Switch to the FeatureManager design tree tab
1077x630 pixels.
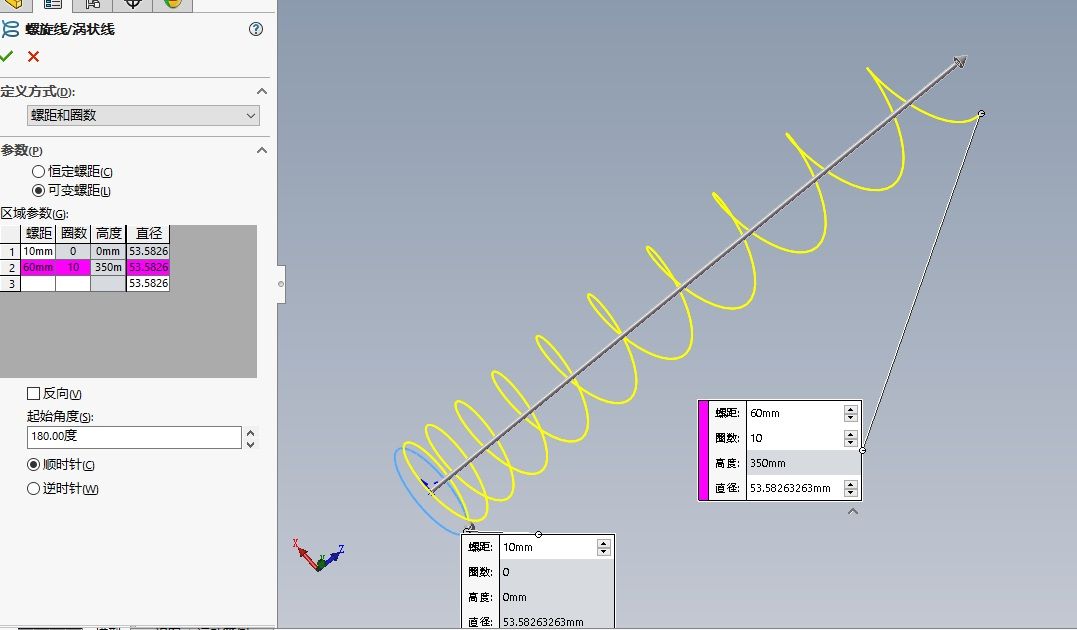[13, 3]
